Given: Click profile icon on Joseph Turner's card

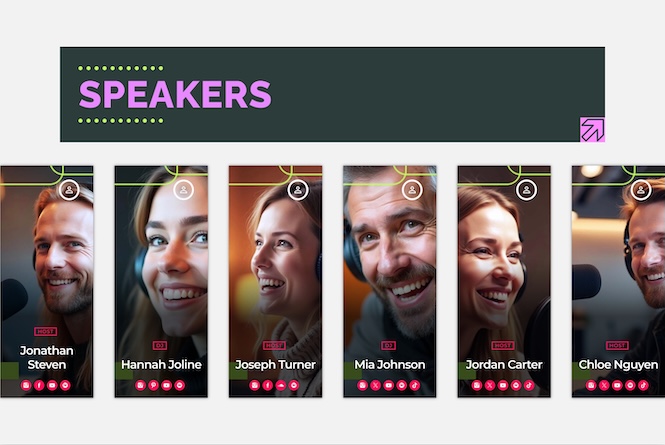Looking at the screenshot, I should pyautogui.click(x=298, y=190).
